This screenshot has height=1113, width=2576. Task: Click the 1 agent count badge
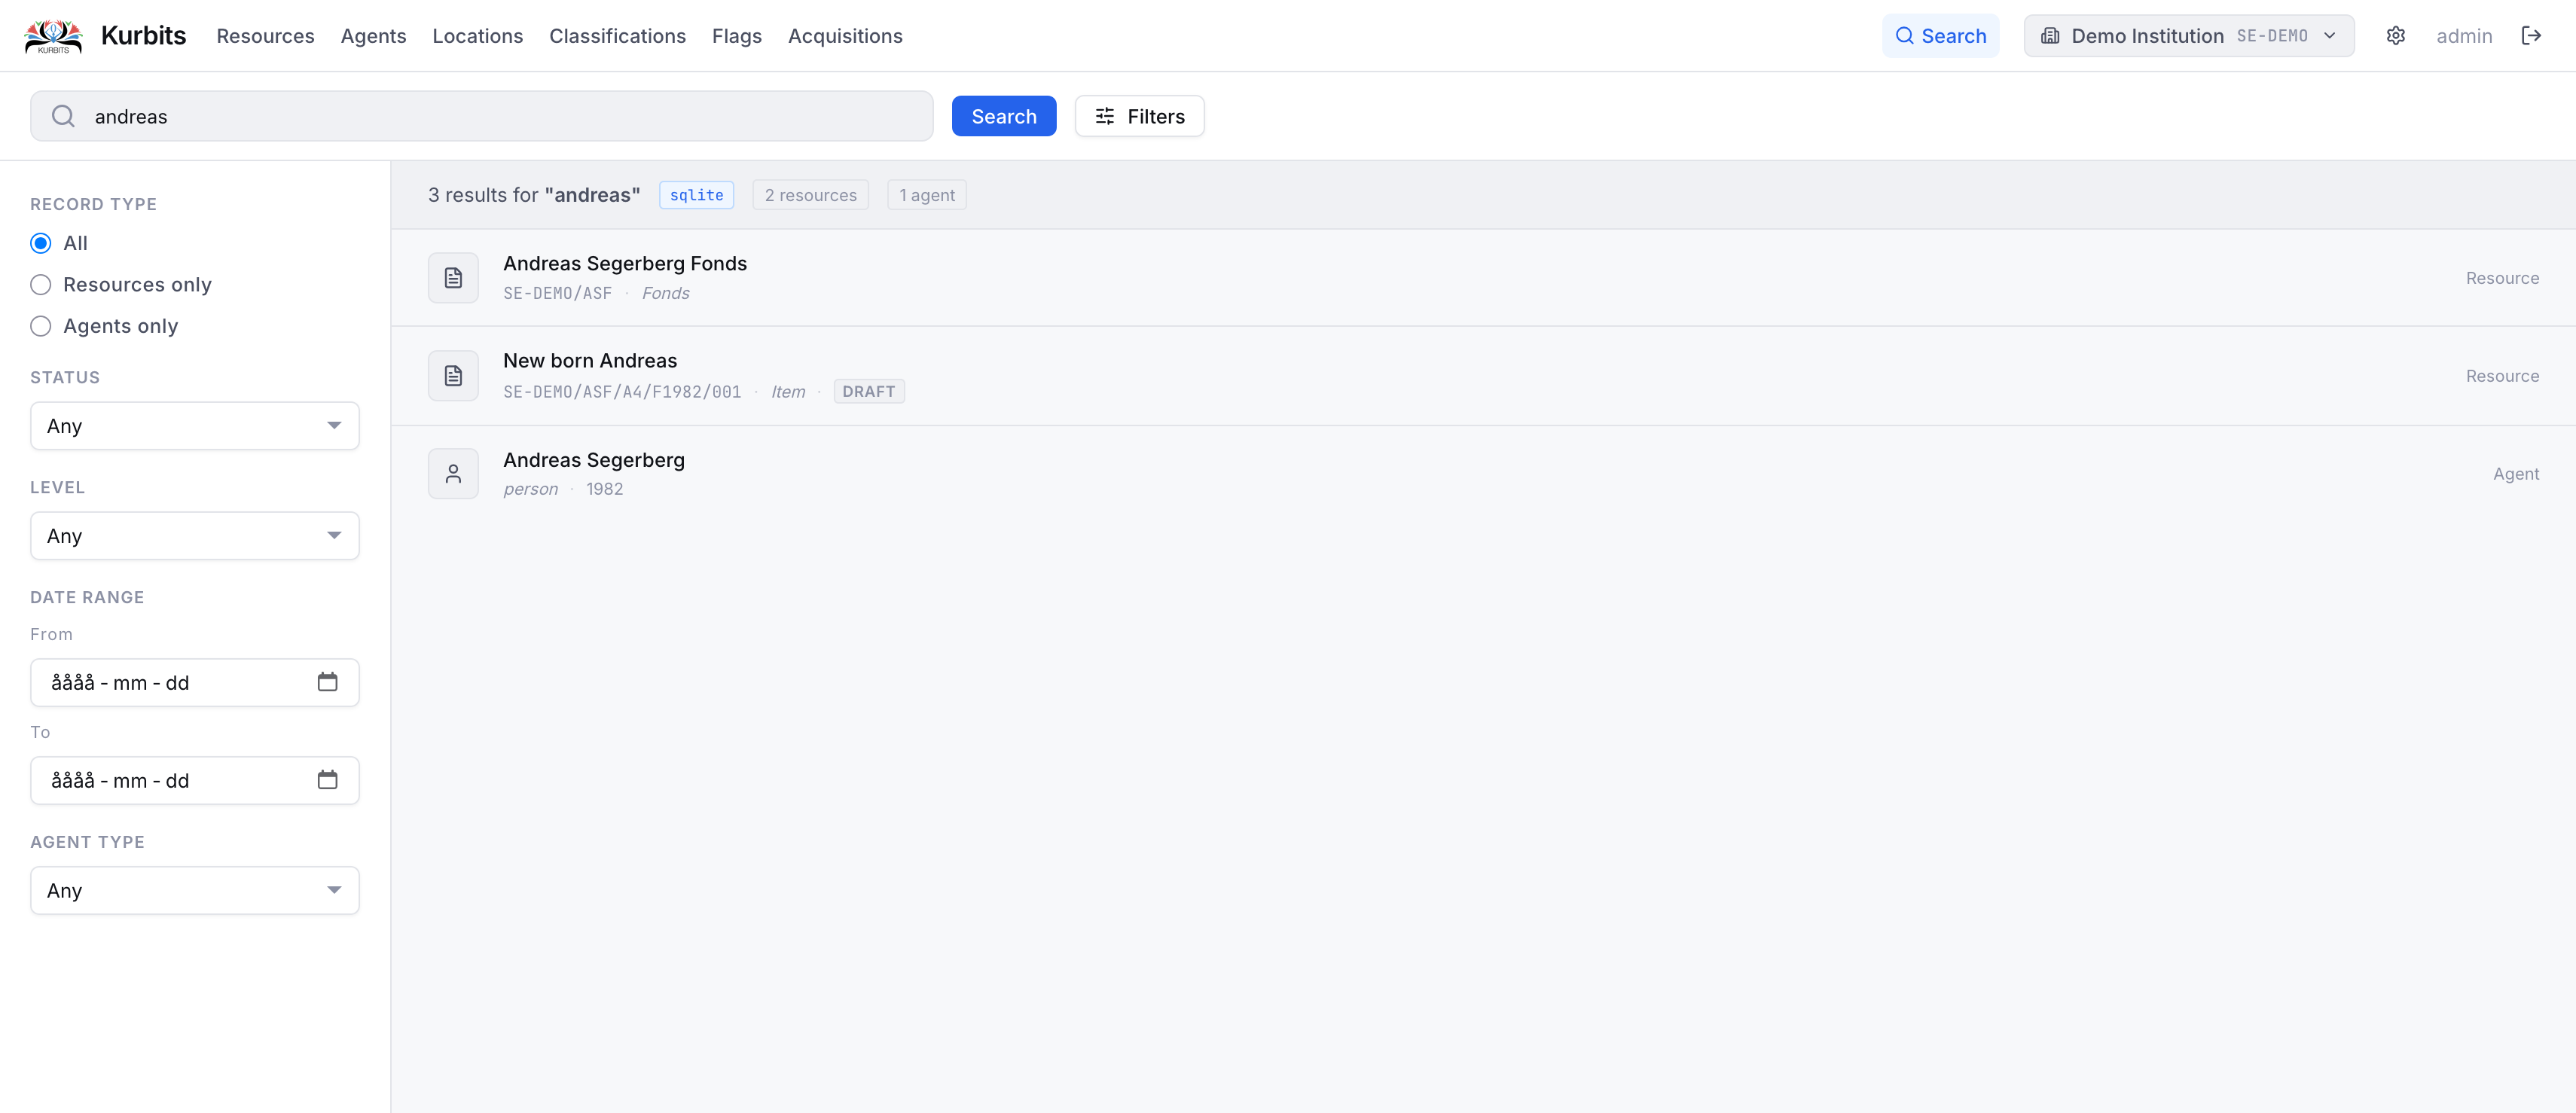click(927, 195)
